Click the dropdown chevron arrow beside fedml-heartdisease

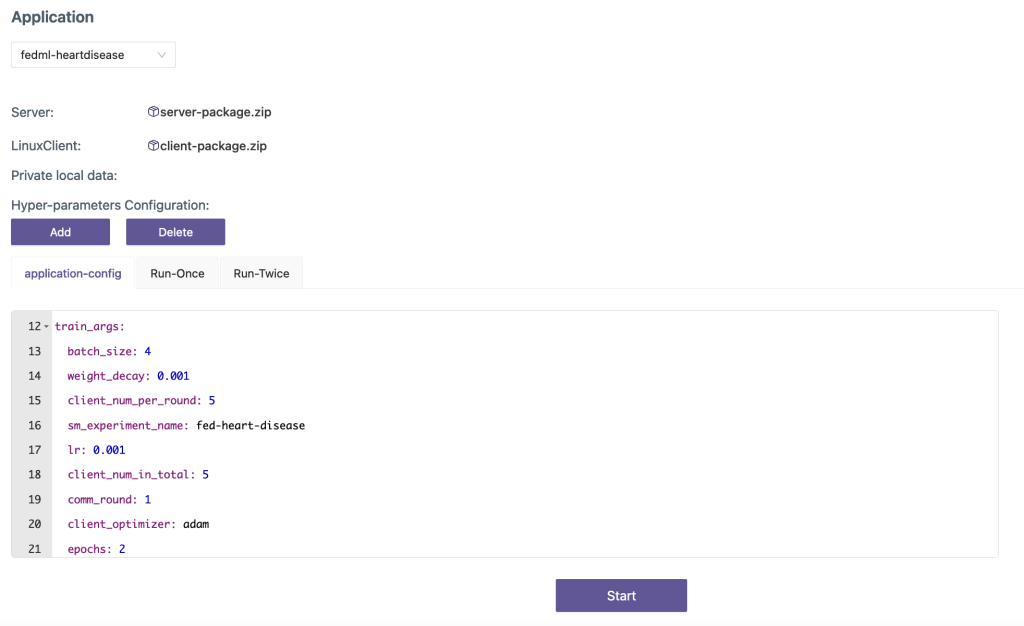(x=161, y=55)
